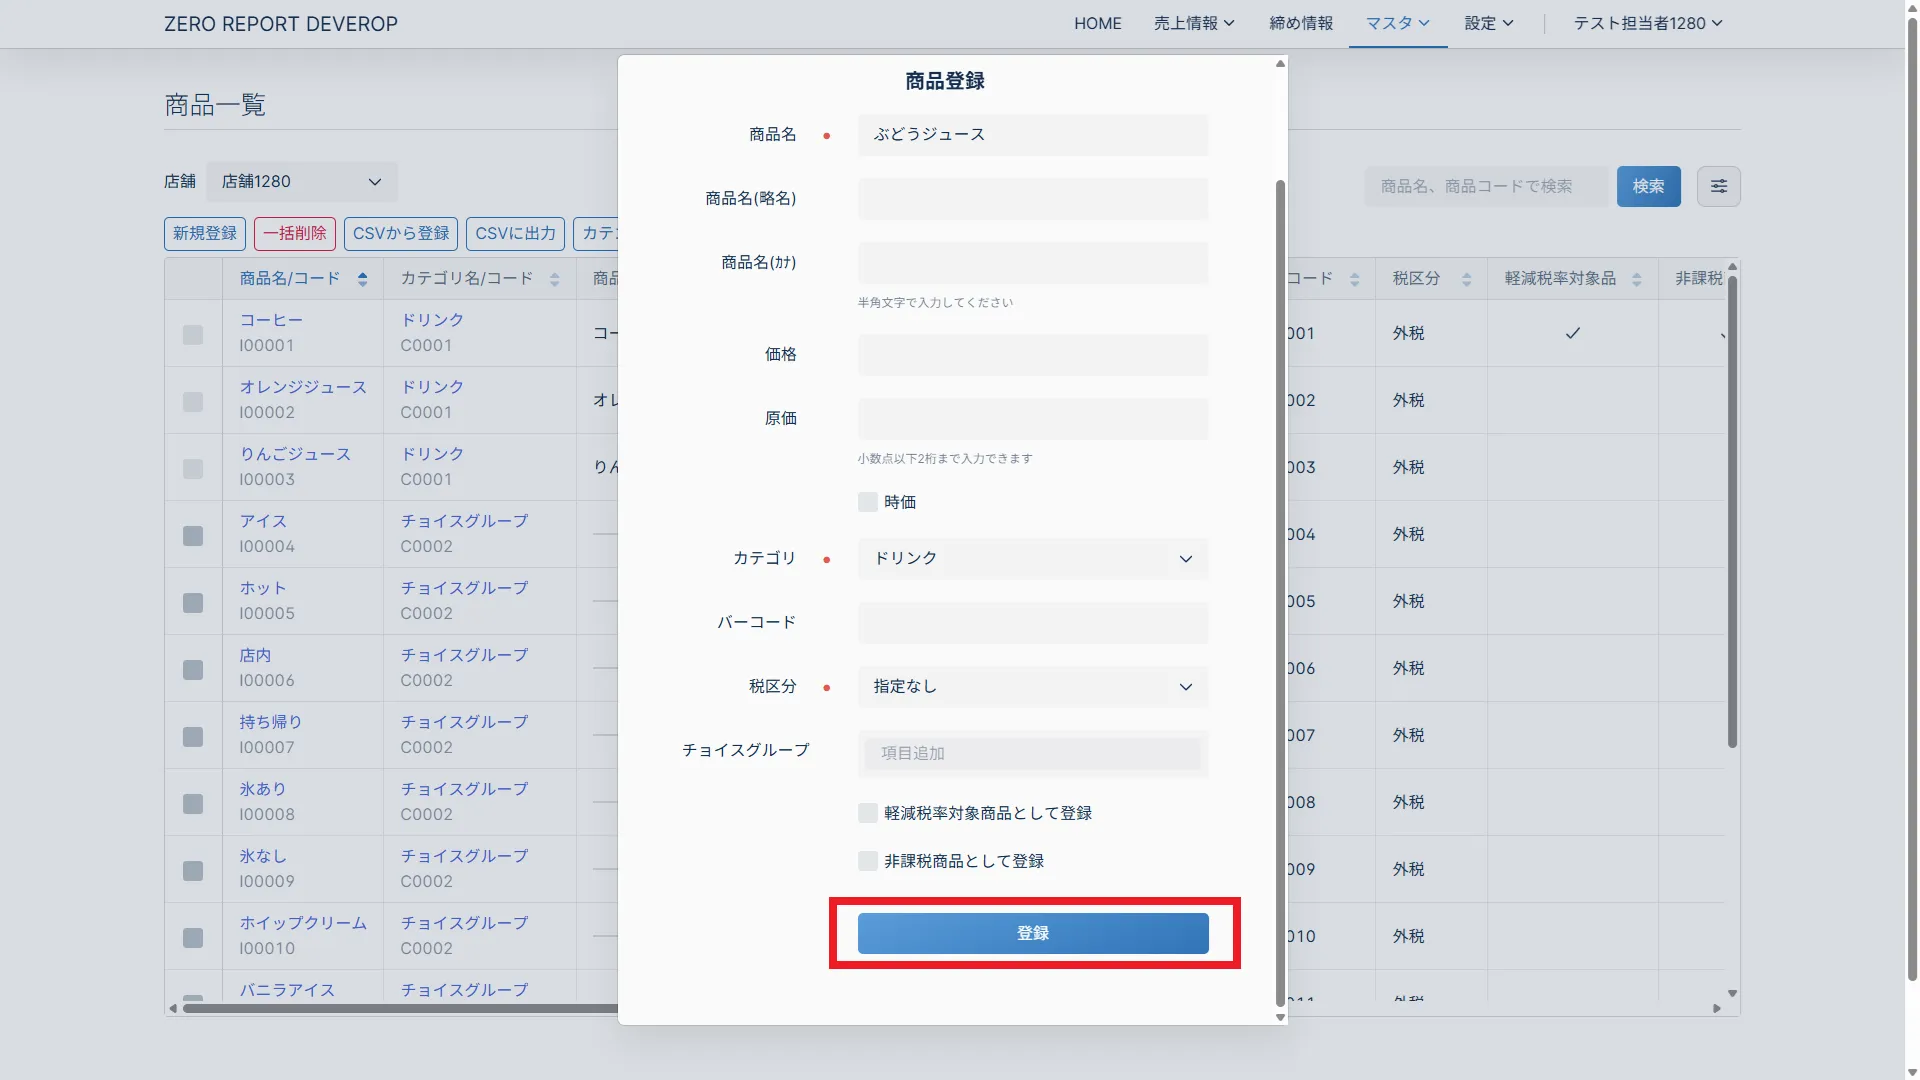Expand the 税区分 dropdown
Viewport: 1920px width, 1080px height.
pyautogui.click(x=1032, y=687)
